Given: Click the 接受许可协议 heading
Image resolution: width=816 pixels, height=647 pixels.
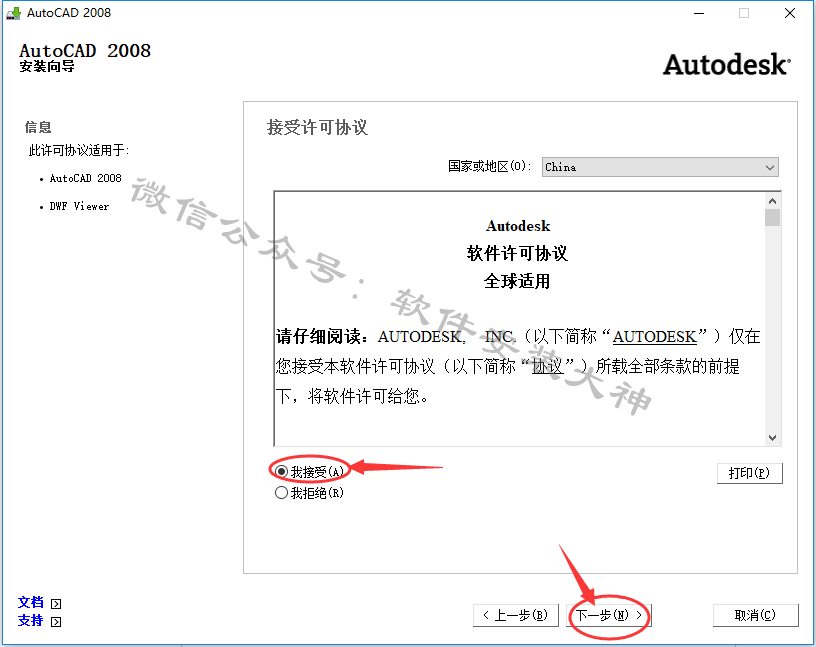Looking at the screenshot, I should (317, 128).
